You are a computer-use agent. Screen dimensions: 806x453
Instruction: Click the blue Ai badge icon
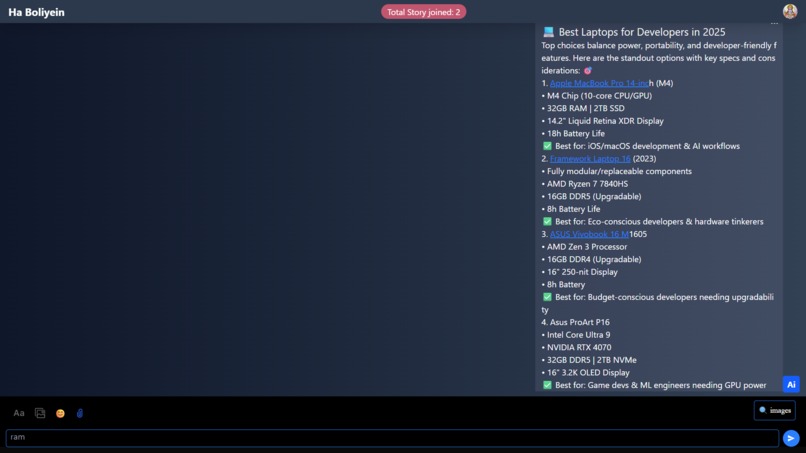tap(791, 385)
